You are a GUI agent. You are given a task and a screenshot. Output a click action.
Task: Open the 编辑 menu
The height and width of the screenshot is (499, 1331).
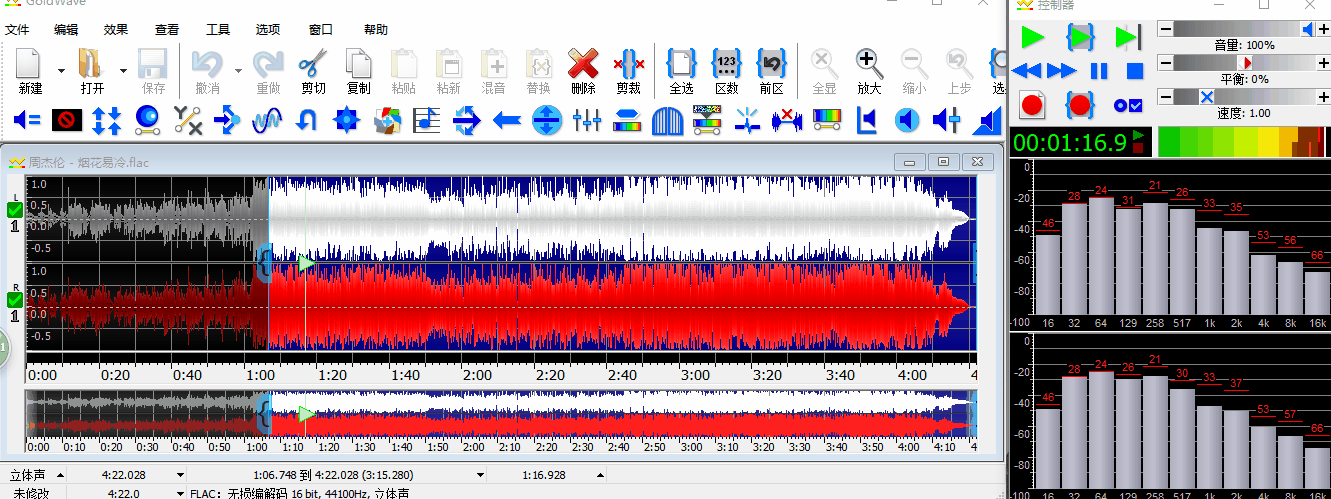point(67,30)
